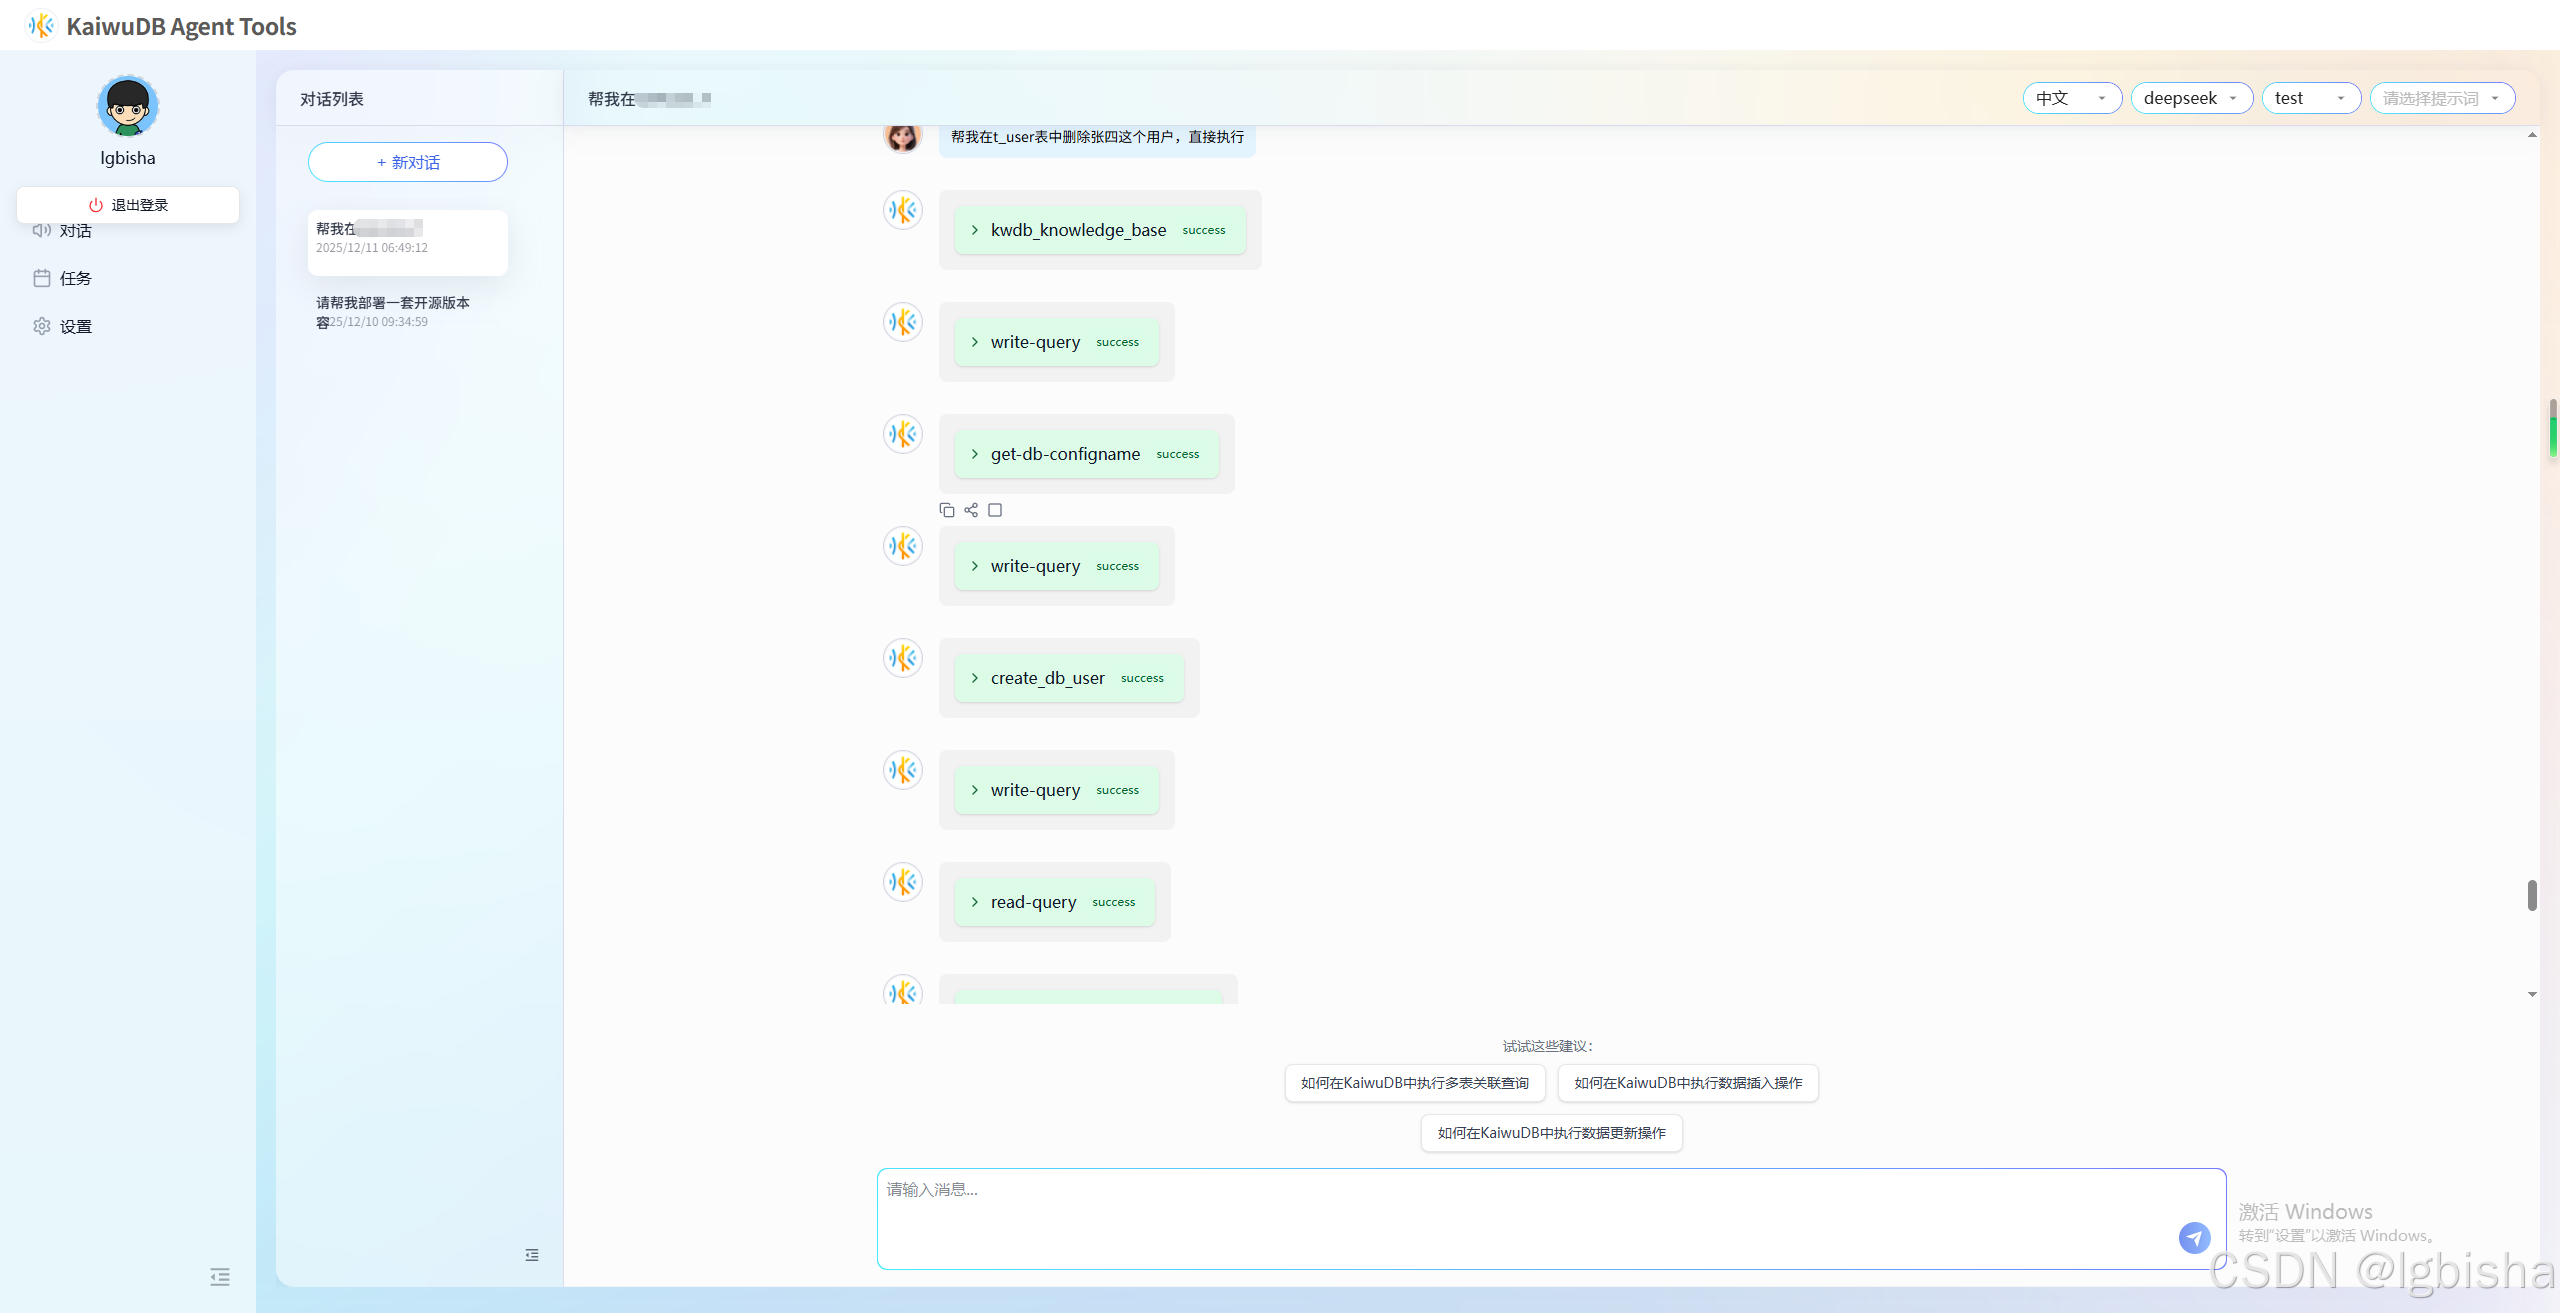Send message with paper plane icon
The image size is (2560, 1313).
pos(2194,1237)
